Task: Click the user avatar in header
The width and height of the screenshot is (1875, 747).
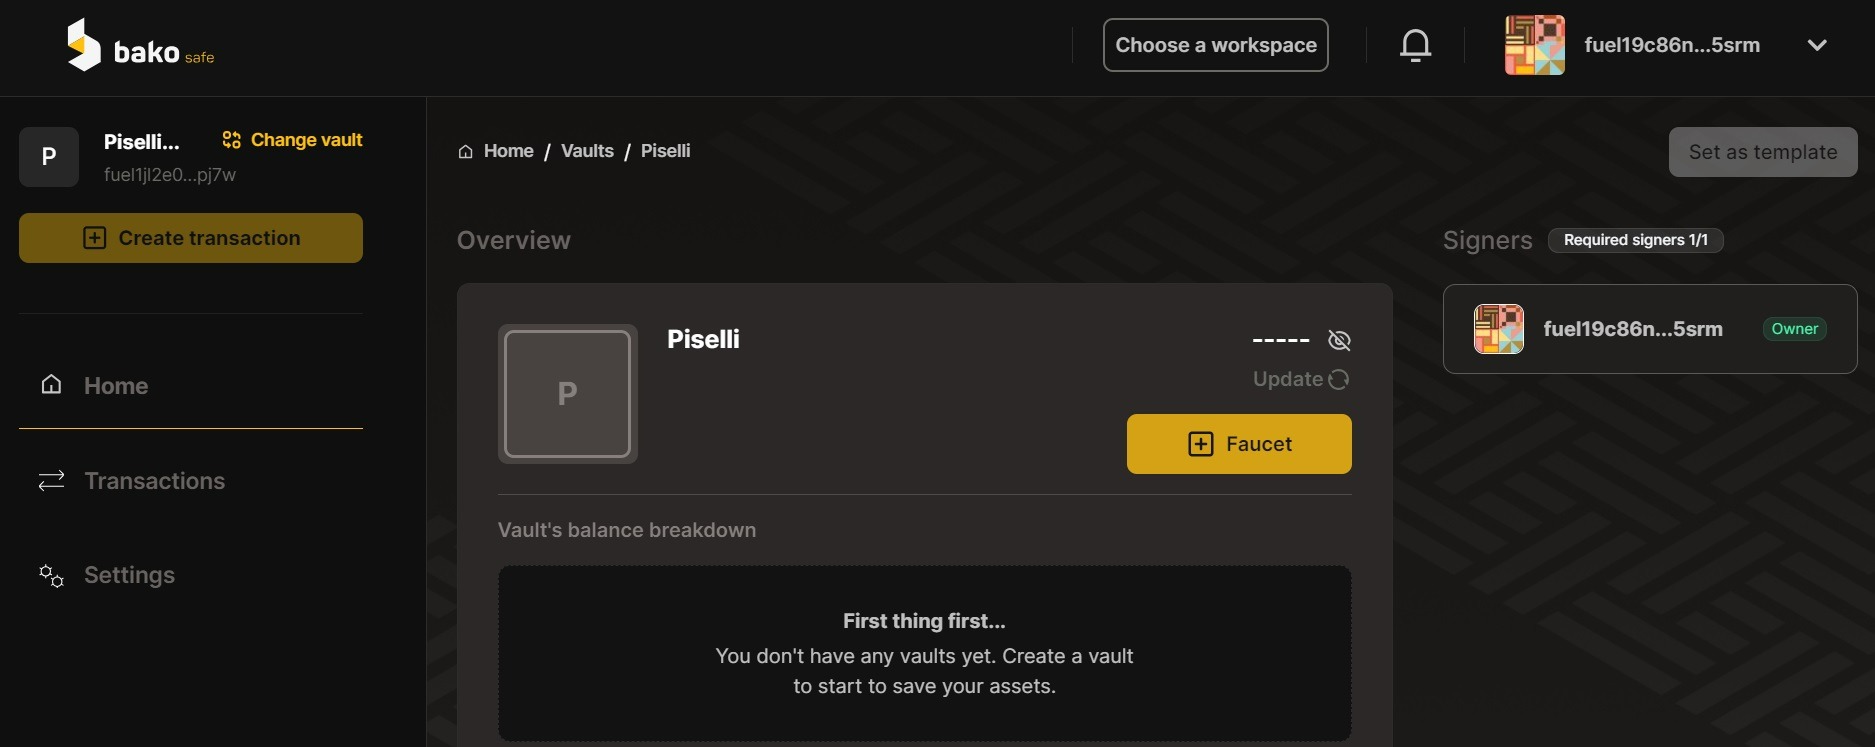Action: click(x=1534, y=45)
